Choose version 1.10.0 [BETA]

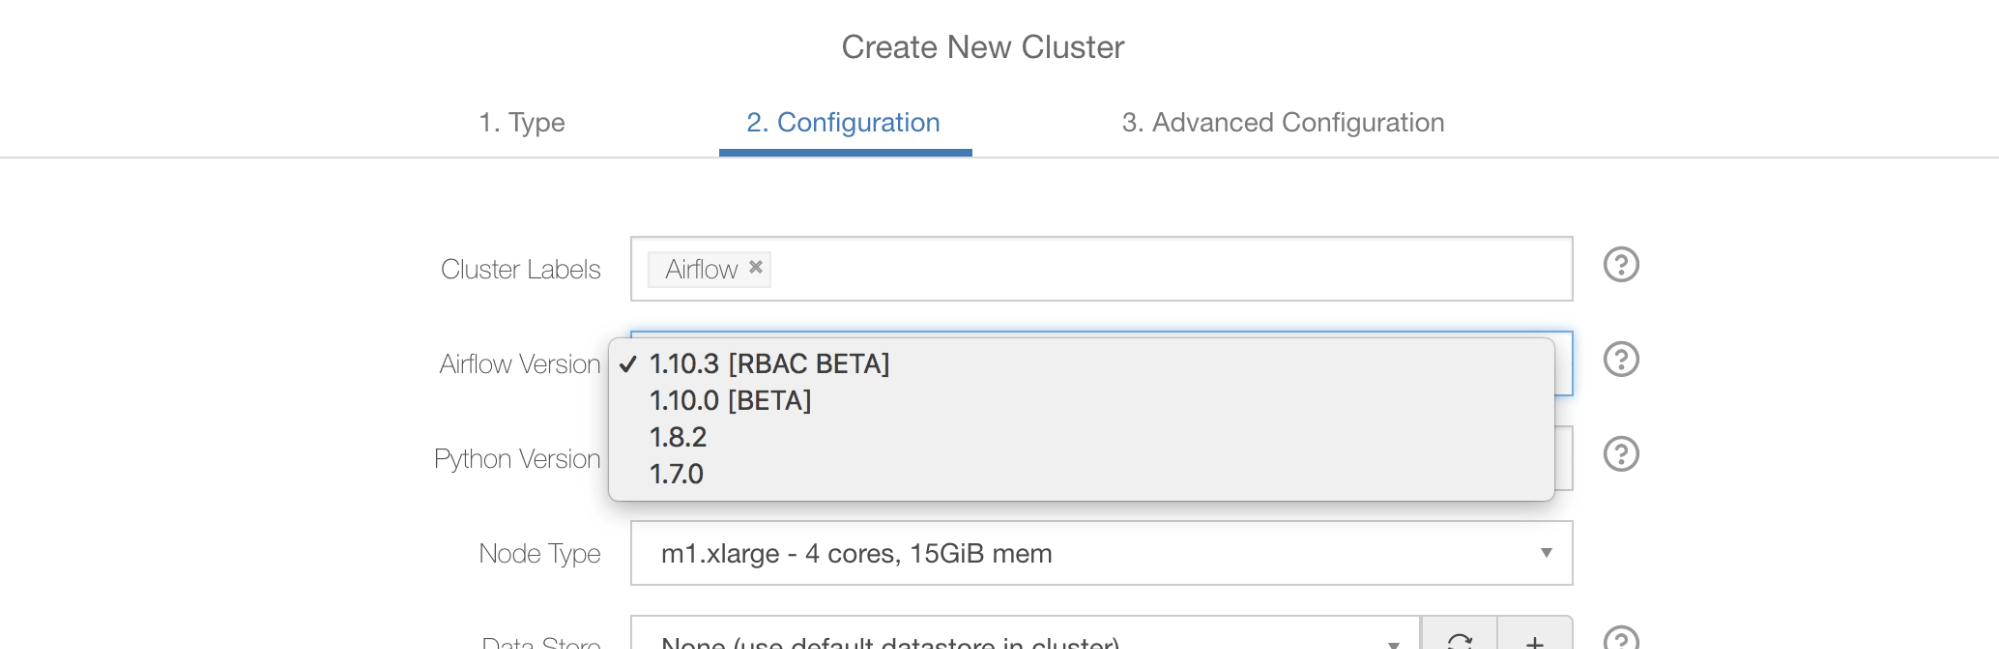click(x=1081, y=400)
